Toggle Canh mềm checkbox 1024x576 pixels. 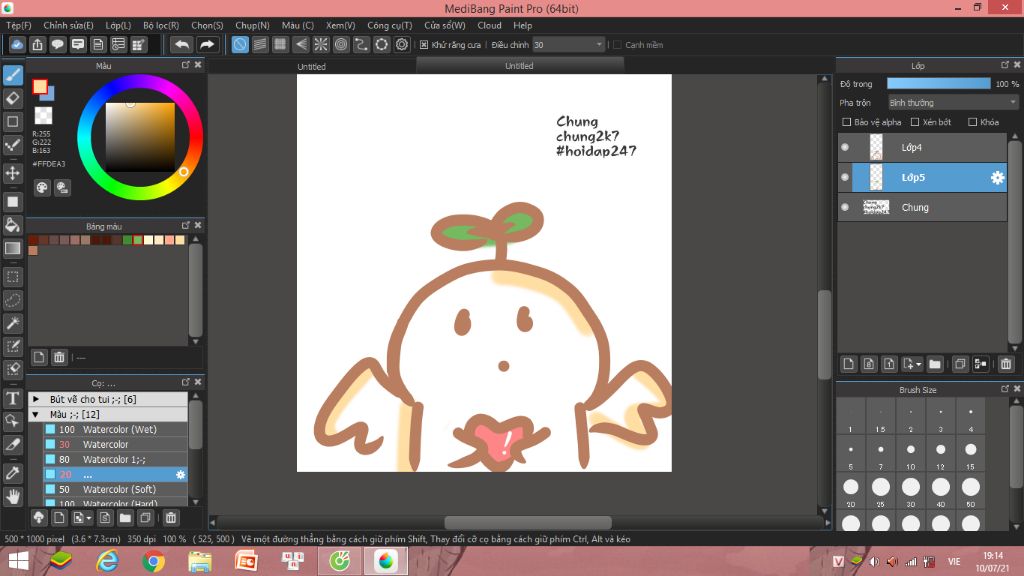tap(617, 45)
